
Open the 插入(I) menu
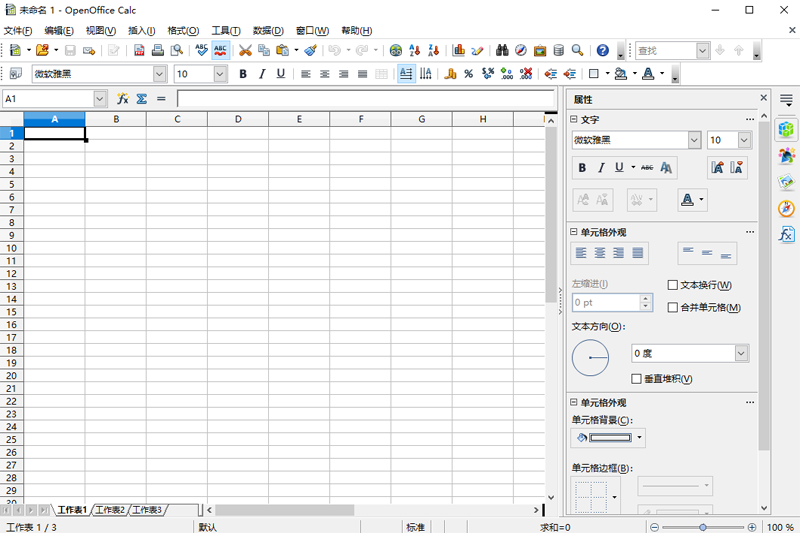pos(141,31)
